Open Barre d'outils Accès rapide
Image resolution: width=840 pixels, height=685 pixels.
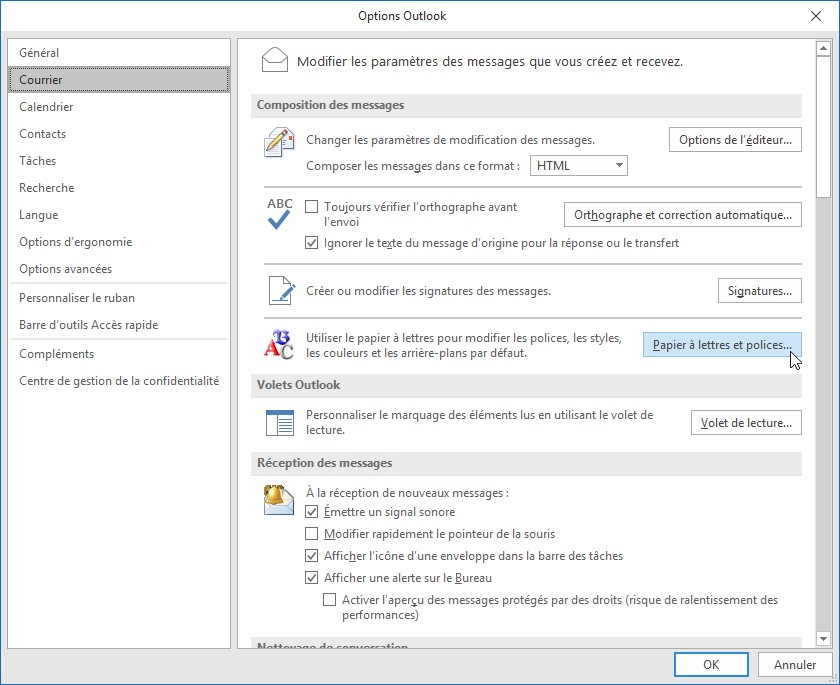pyautogui.click(x=119, y=325)
